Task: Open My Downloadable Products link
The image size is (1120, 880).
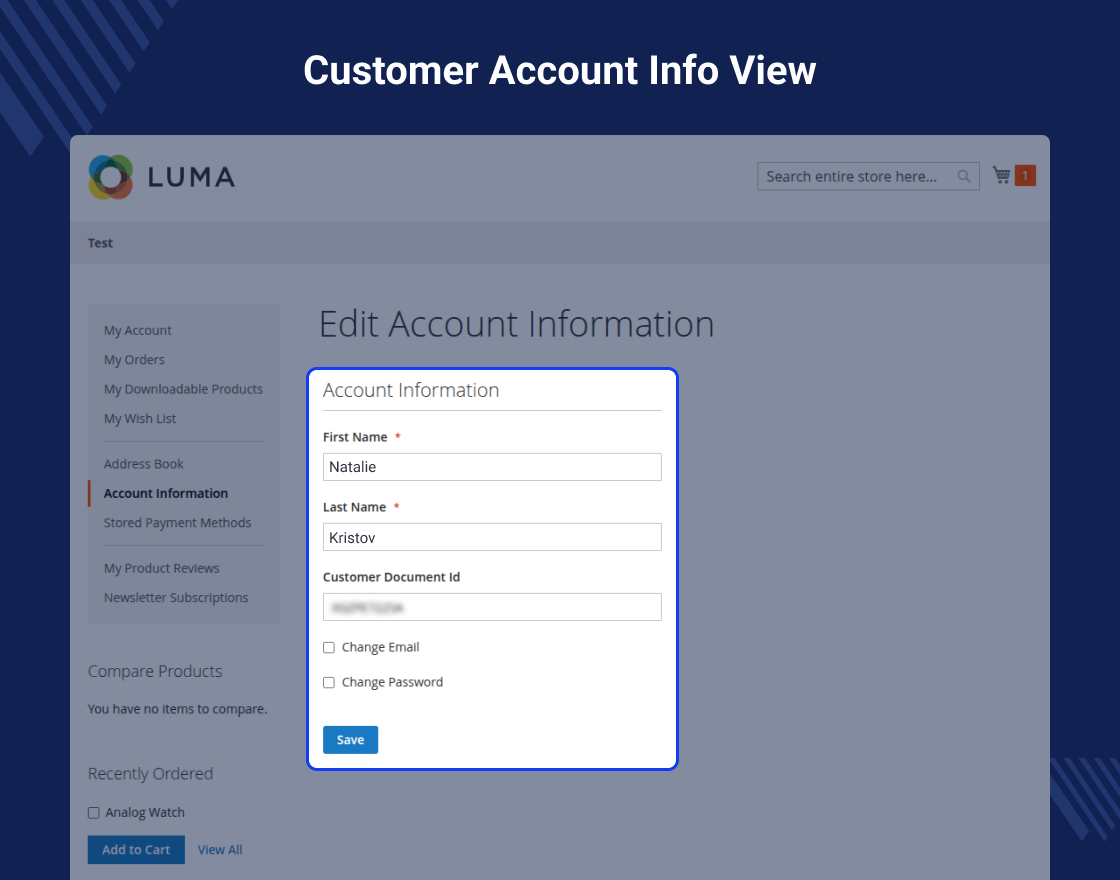Action: tap(183, 390)
